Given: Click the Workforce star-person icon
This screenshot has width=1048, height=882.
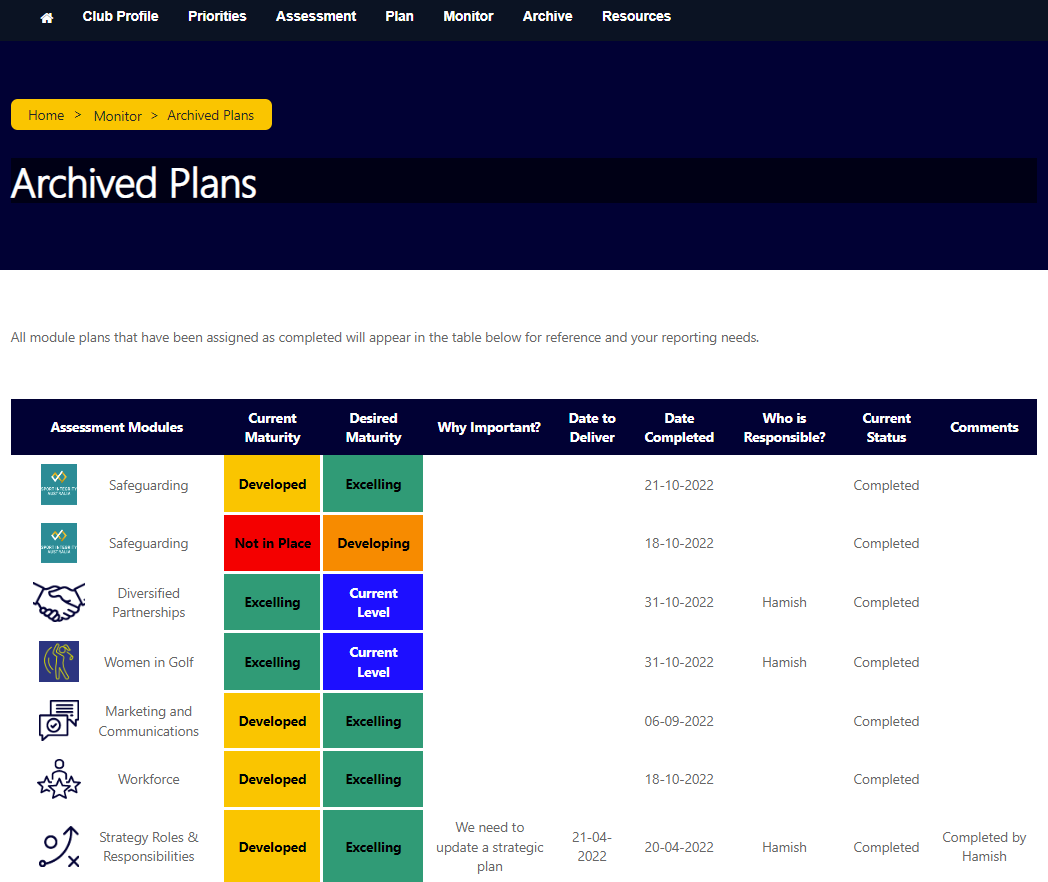Looking at the screenshot, I should point(58,779).
